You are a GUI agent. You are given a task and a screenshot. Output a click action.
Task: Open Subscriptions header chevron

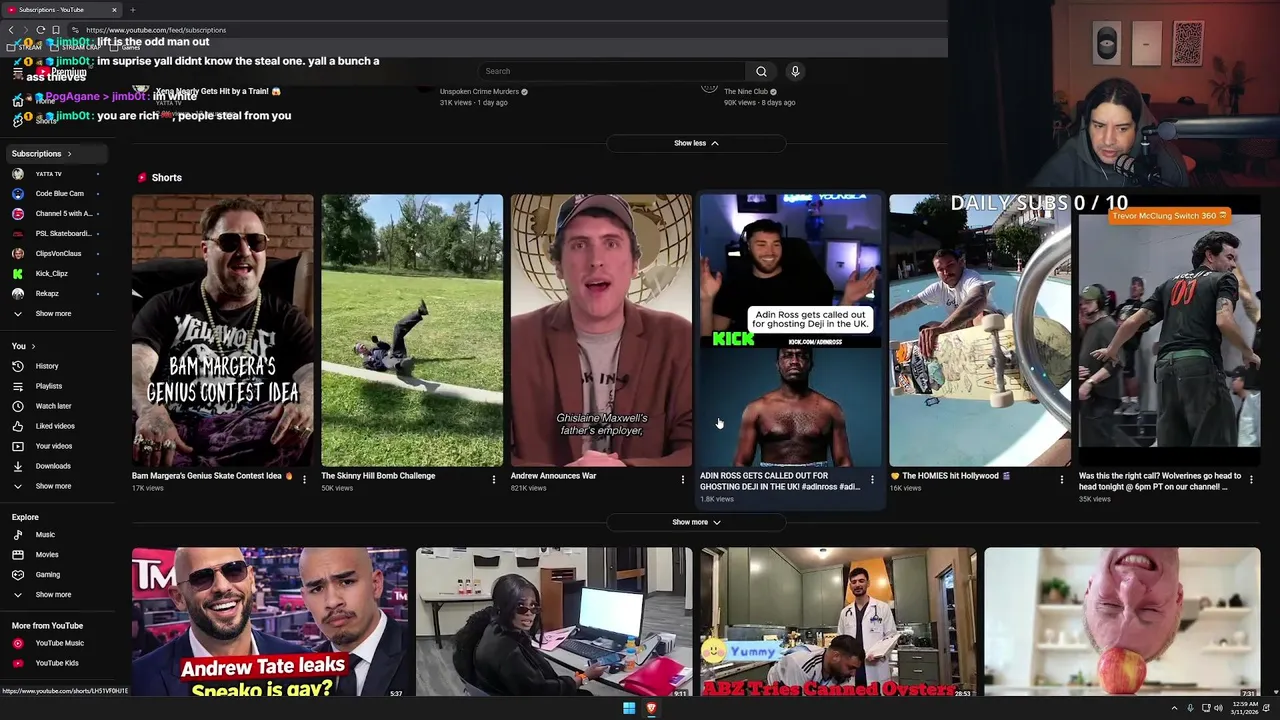[69, 154]
